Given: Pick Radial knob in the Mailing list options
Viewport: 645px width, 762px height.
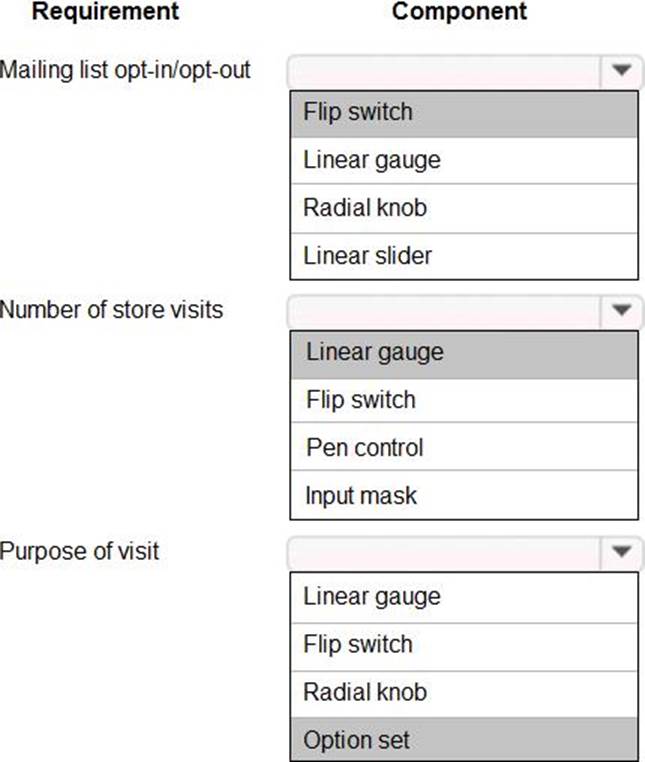Looking at the screenshot, I should tap(464, 208).
